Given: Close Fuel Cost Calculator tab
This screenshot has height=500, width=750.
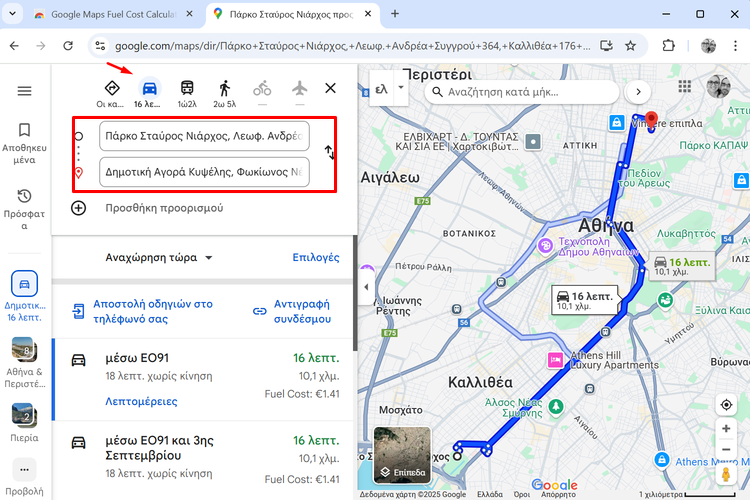Looking at the screenshot, I should tap(189, 14).
